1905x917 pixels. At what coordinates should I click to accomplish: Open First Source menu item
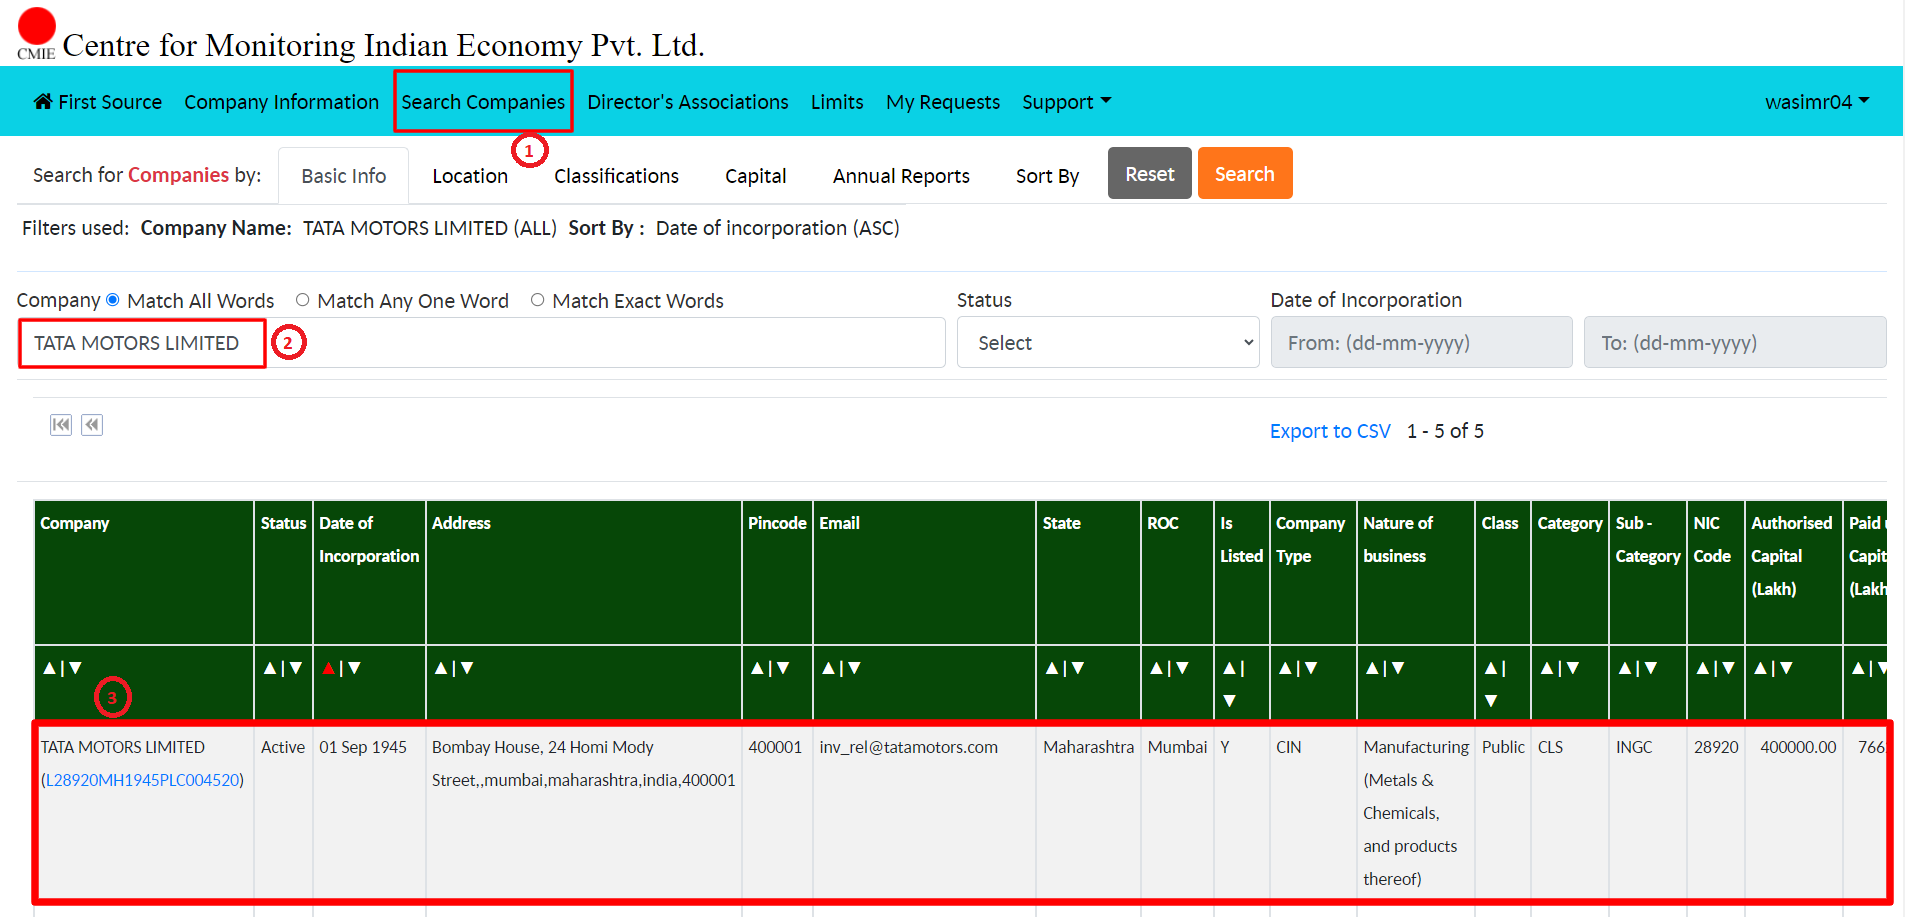point(110,102)
